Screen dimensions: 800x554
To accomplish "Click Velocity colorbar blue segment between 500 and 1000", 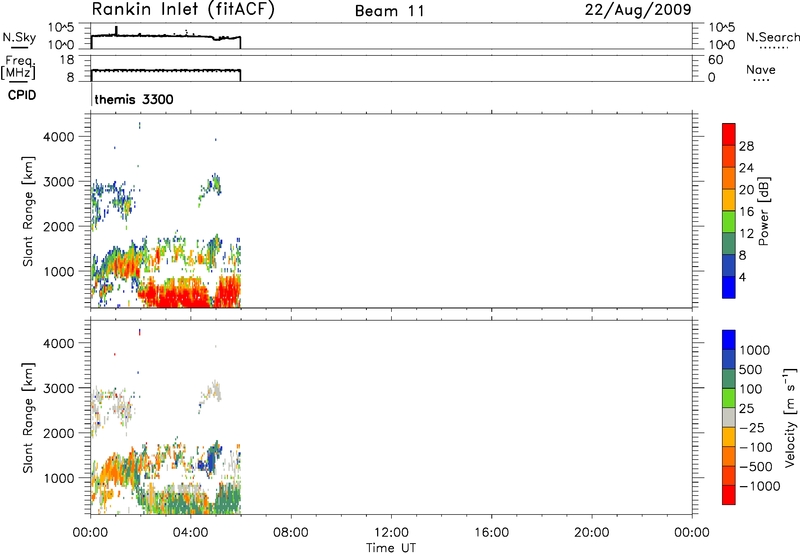I will pos(729,360).
